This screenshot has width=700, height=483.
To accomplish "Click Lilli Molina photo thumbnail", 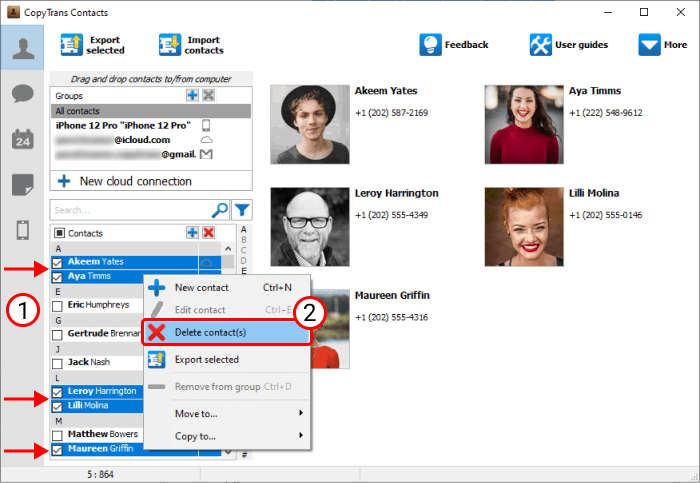I will pos(524,227).
